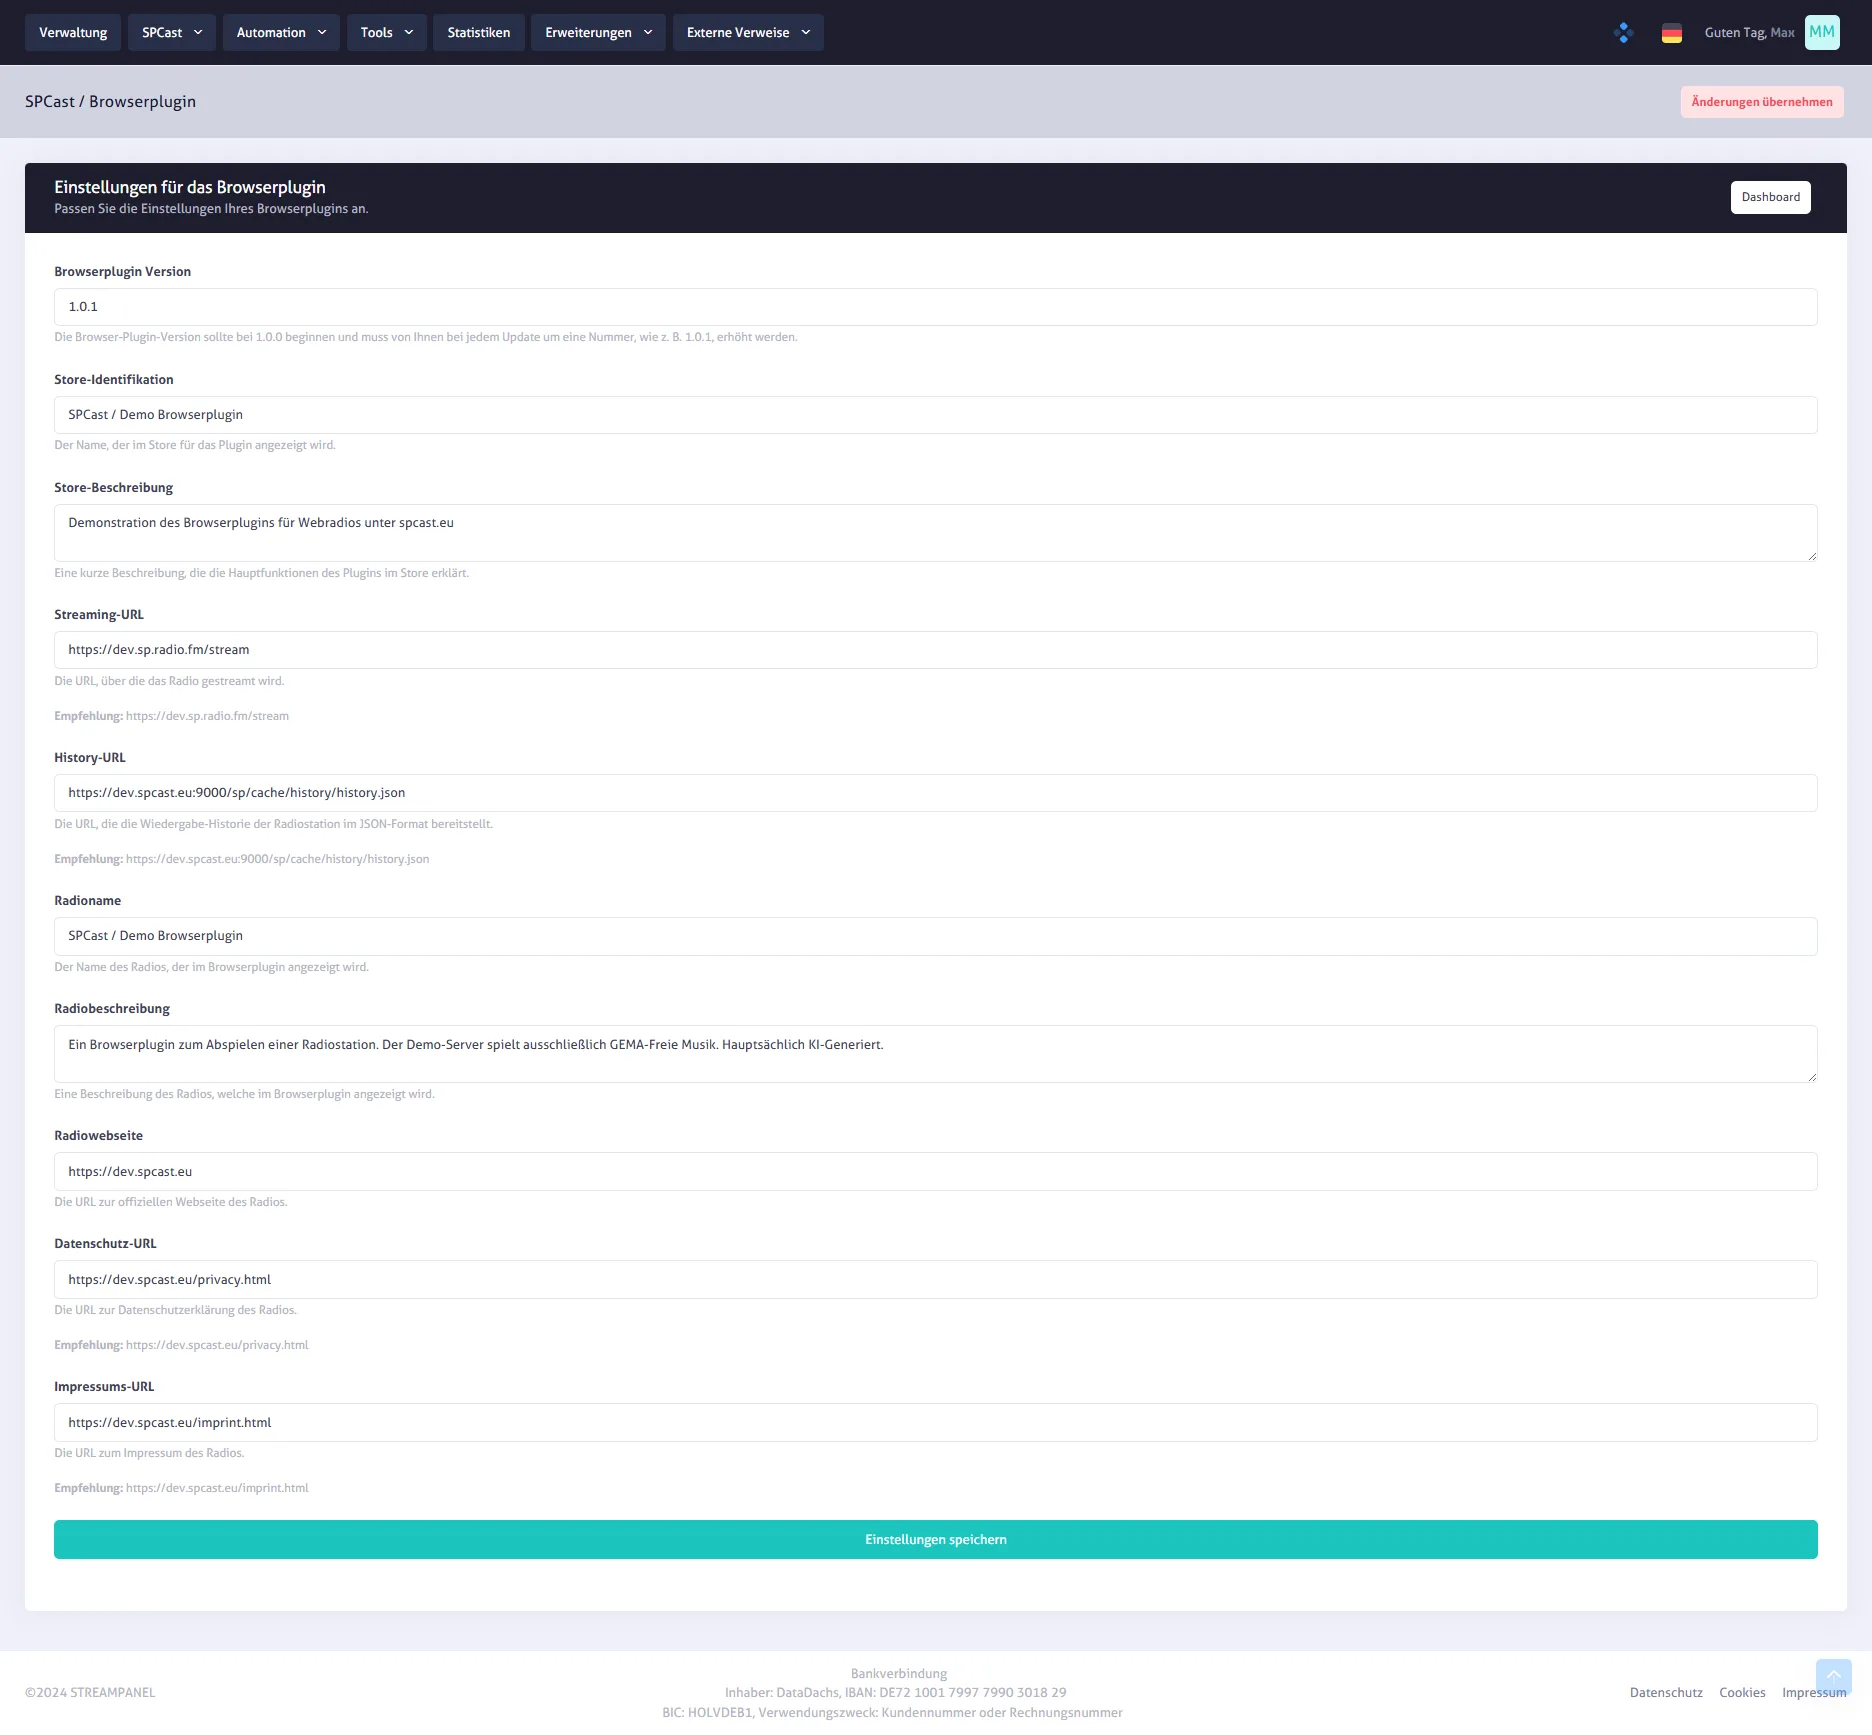
Task: Expand the Automation dropdown menu
Action: [281, 32]
